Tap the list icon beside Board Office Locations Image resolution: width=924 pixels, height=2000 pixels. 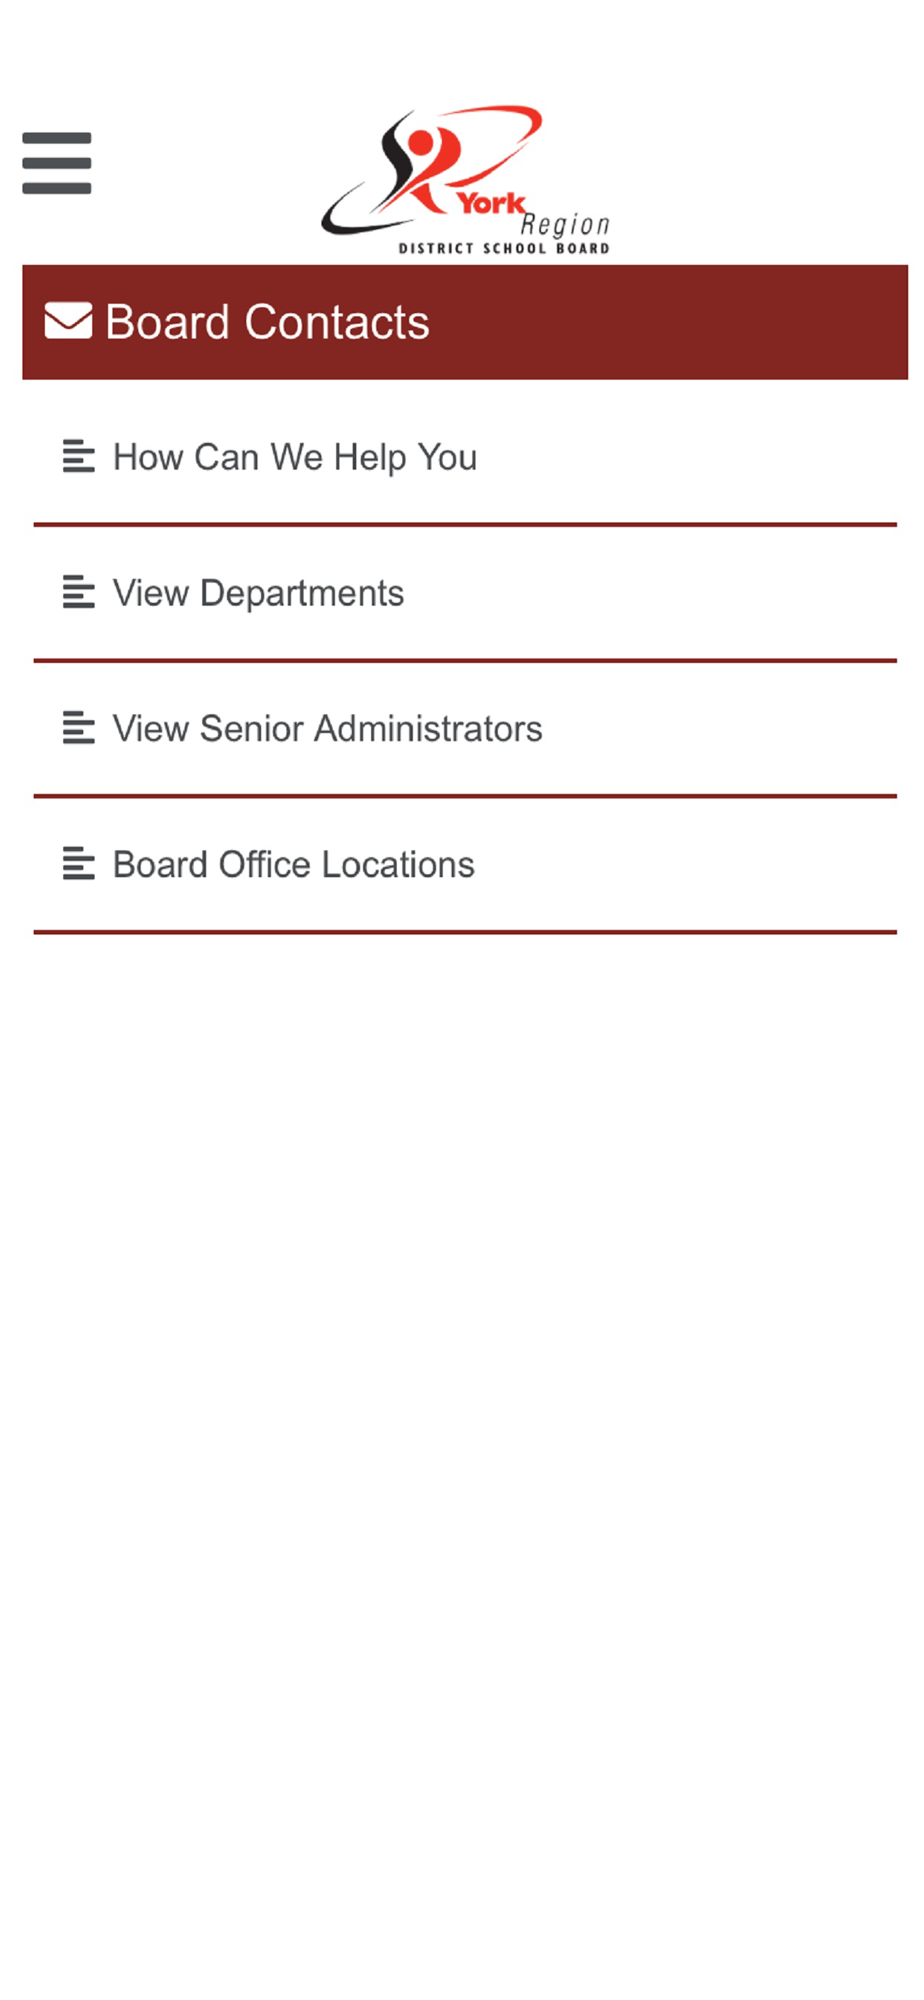[x=79, y=863]
